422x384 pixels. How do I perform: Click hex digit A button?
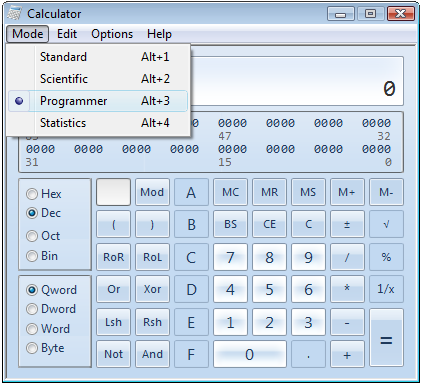coord(191,192)
